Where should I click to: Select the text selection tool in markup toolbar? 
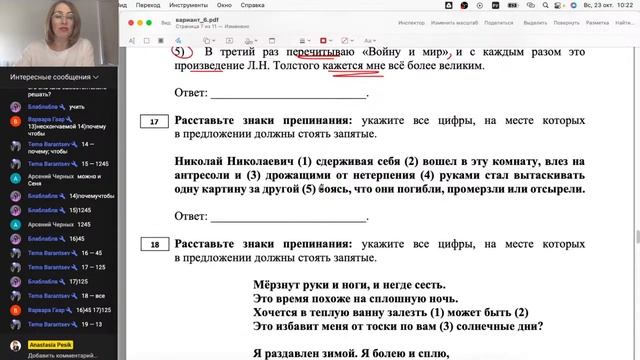coord(132,41)
